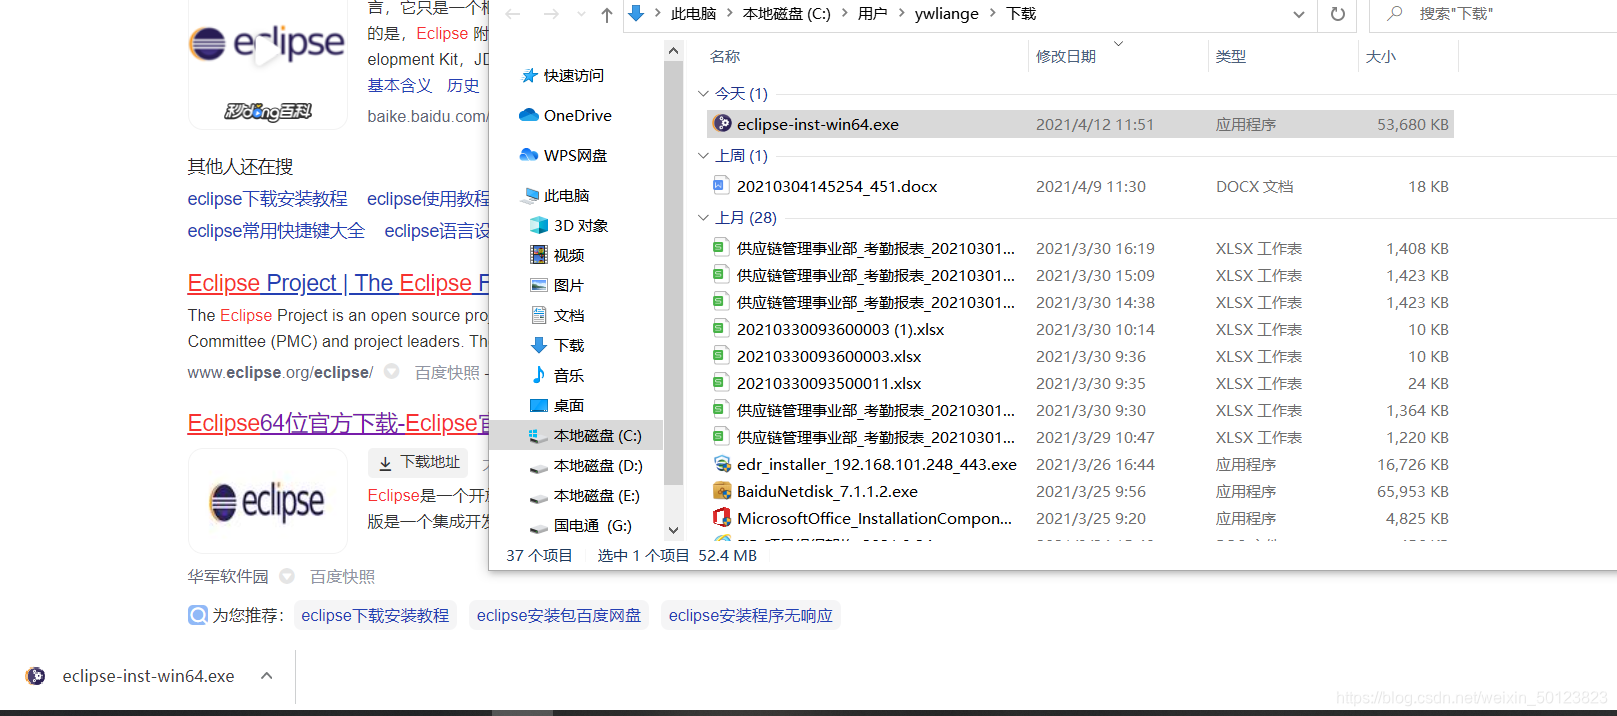The image size is (1617, 716).
Task: Select MicrosoftOffice_InstallationCompon file icon
Action: click(x=722, y=518)
